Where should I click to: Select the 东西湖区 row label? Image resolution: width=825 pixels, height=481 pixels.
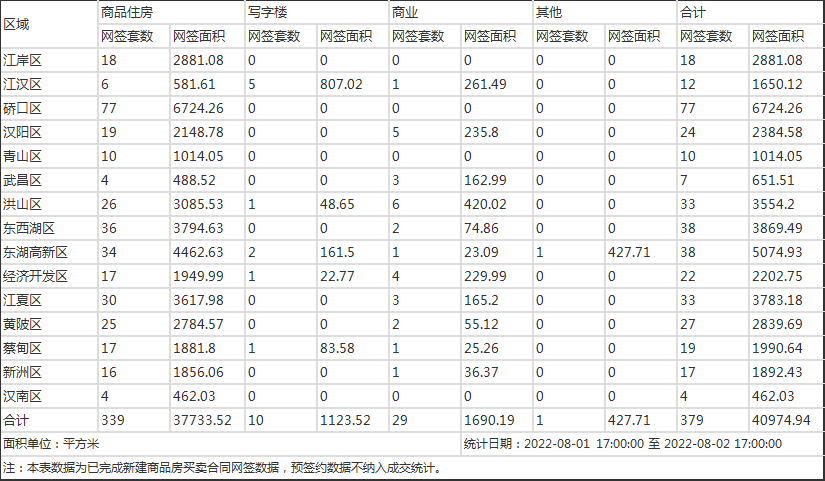coord(29,228)
